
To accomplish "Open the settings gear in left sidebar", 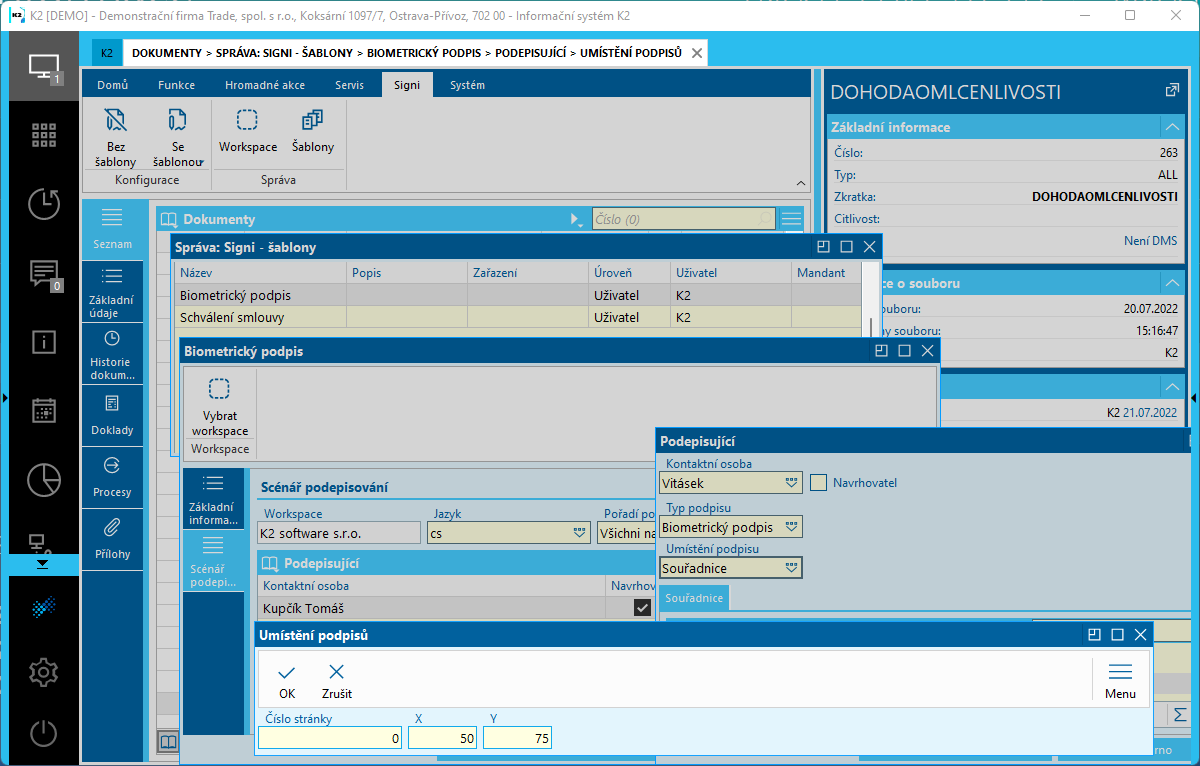I will coord(43,672).
